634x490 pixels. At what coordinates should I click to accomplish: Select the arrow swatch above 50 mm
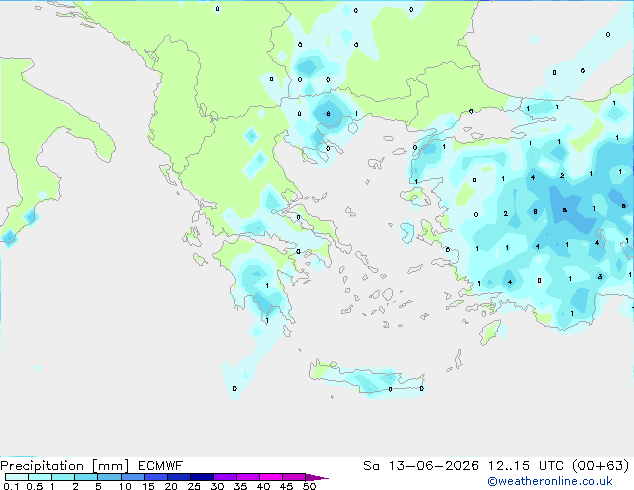coord(317,477)
